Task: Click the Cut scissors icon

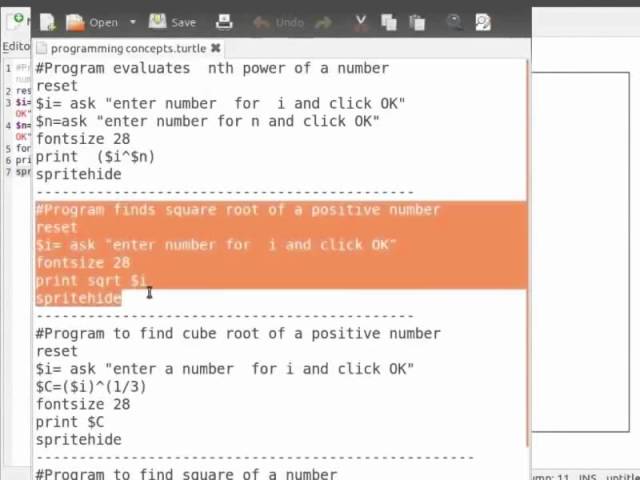Action: [x=360, y=22]
